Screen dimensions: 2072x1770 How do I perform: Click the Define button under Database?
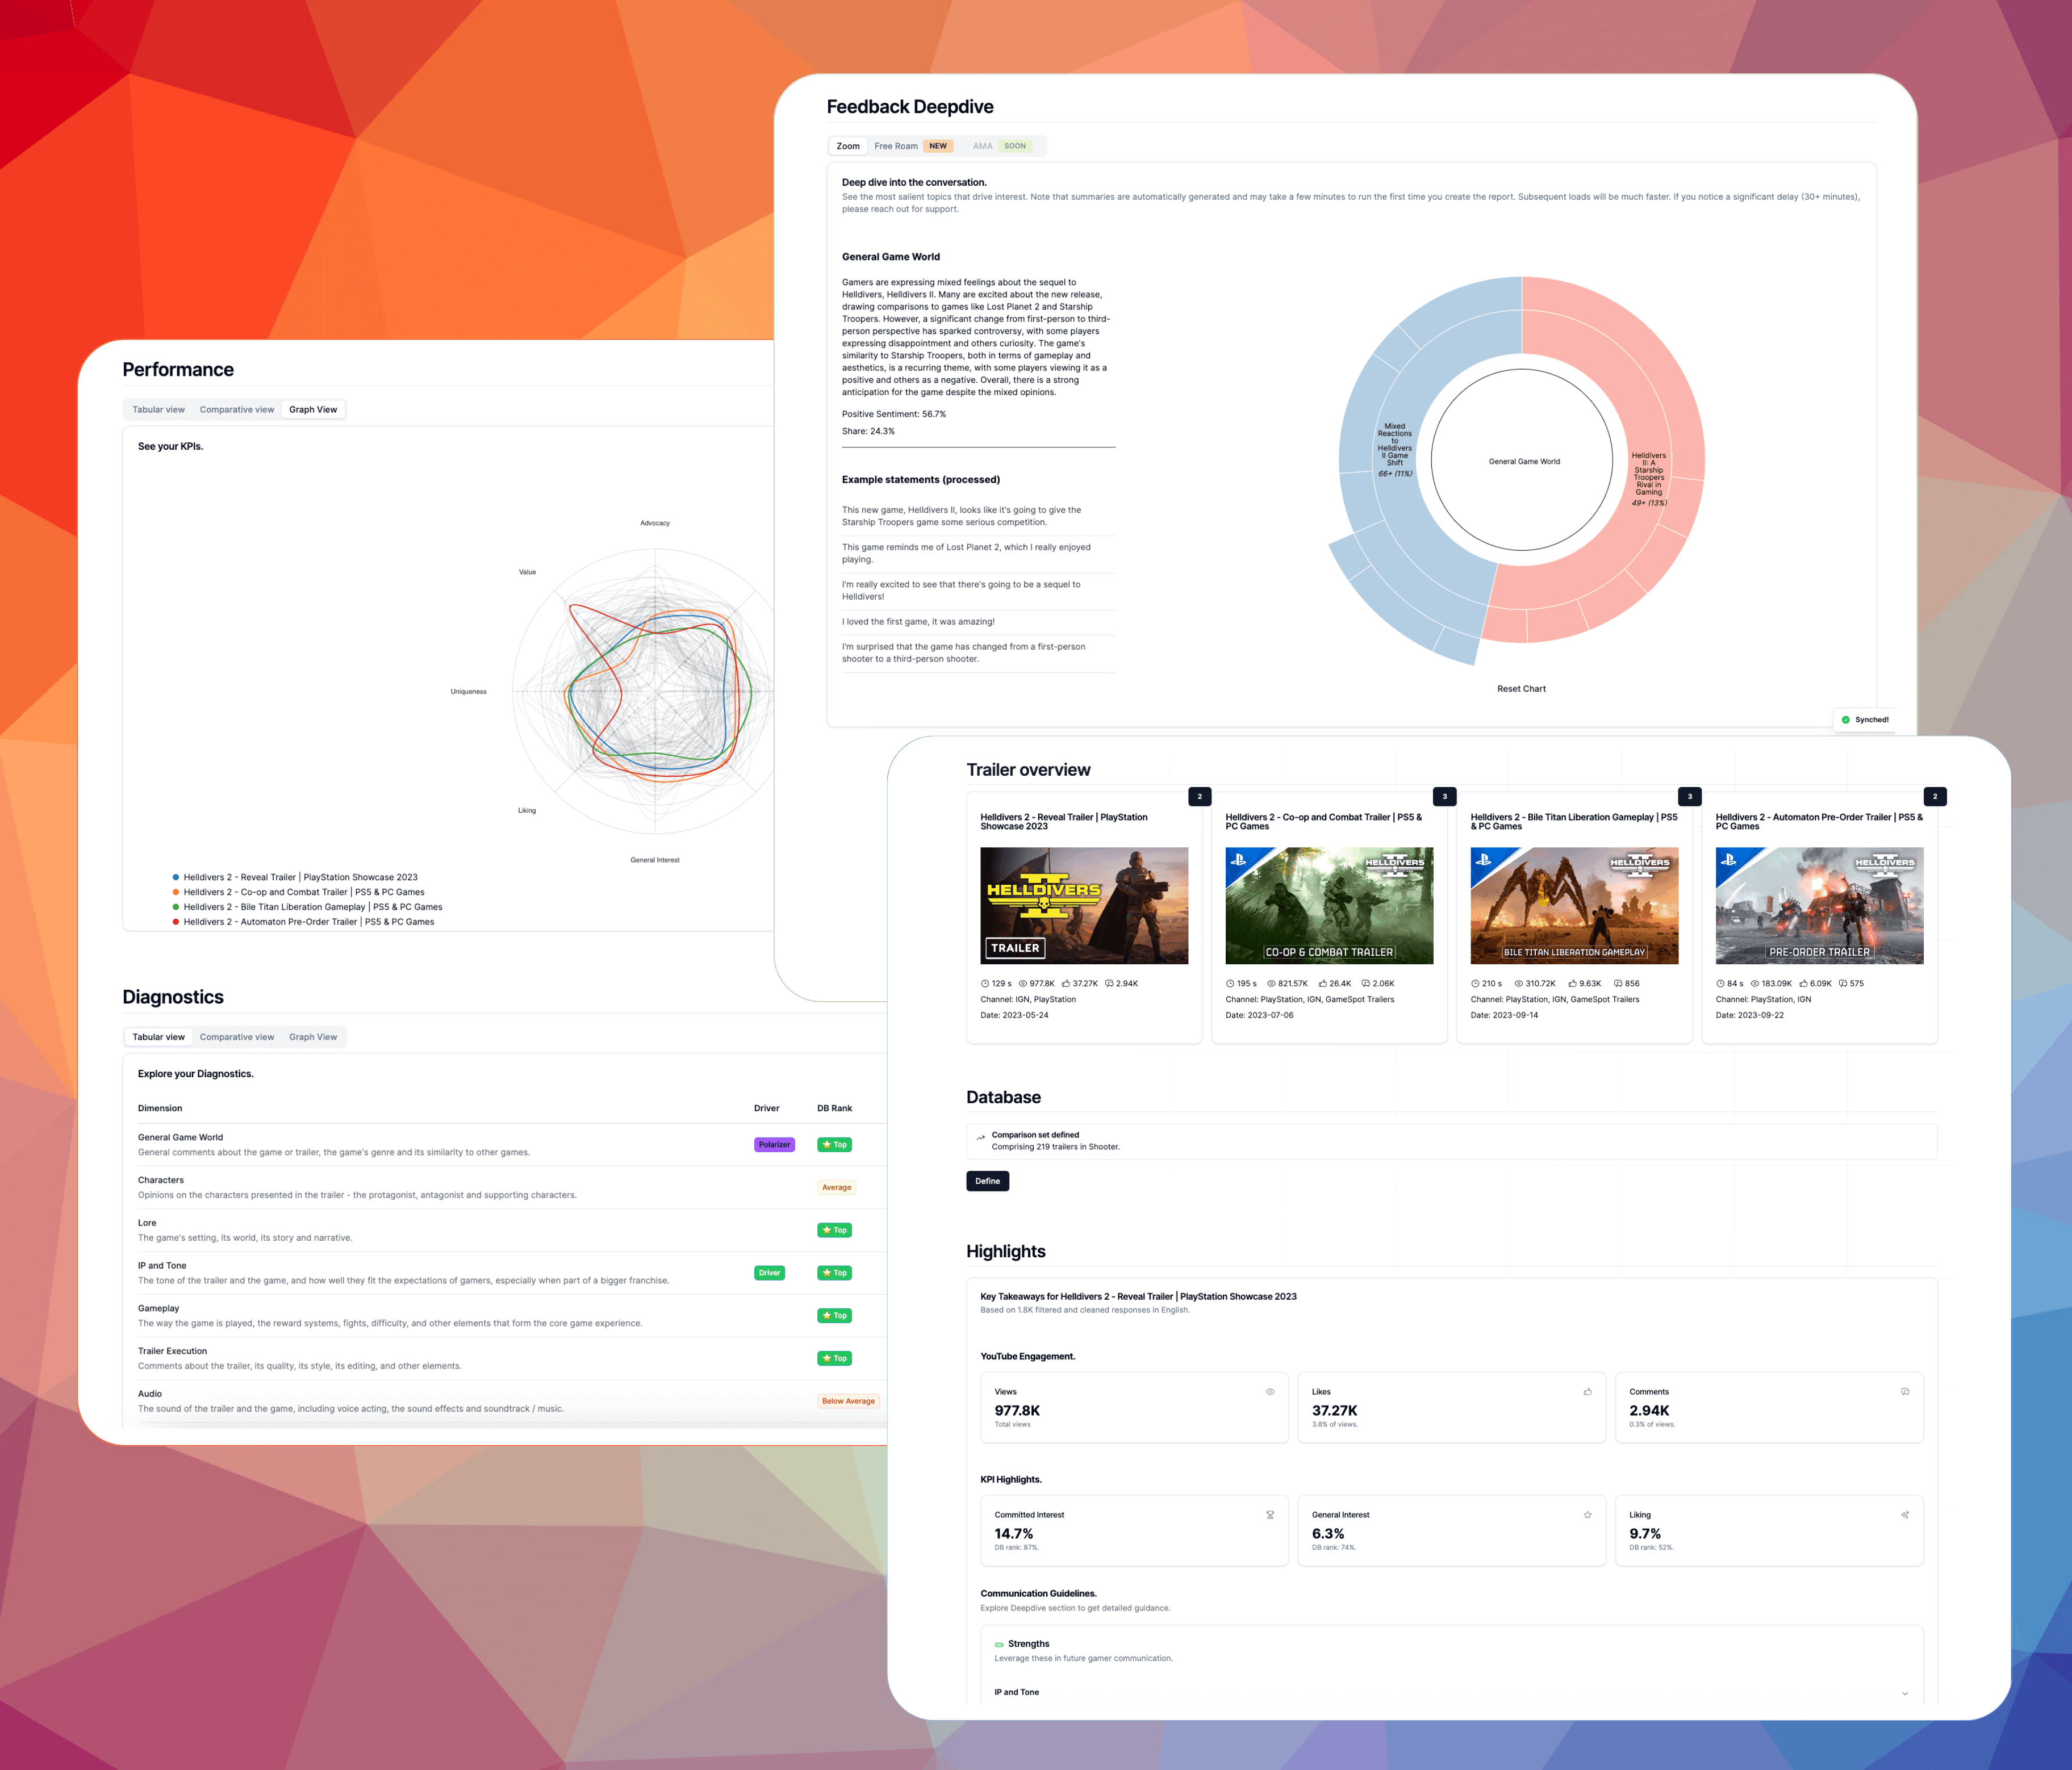point(988,1181)
